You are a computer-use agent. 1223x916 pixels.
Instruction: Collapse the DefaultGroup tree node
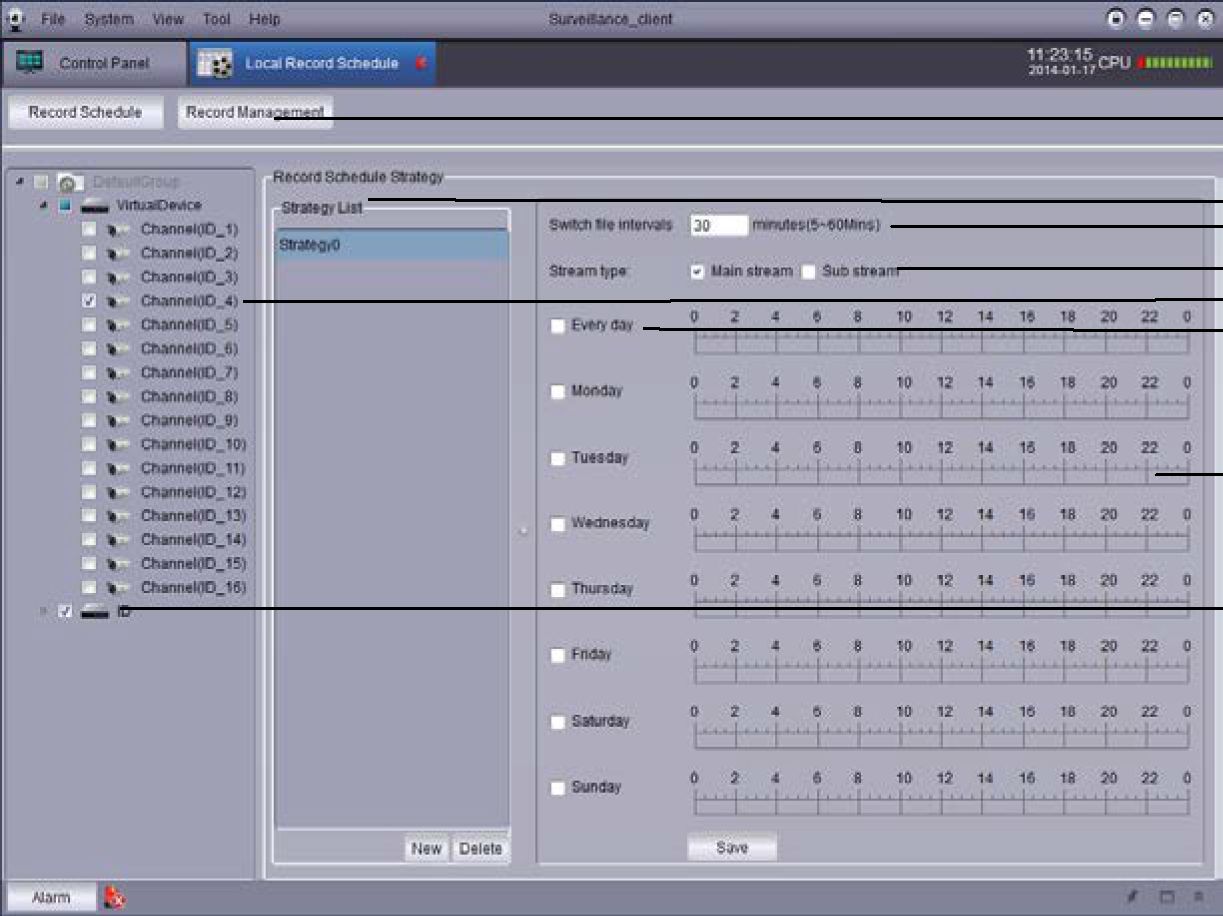20,182
